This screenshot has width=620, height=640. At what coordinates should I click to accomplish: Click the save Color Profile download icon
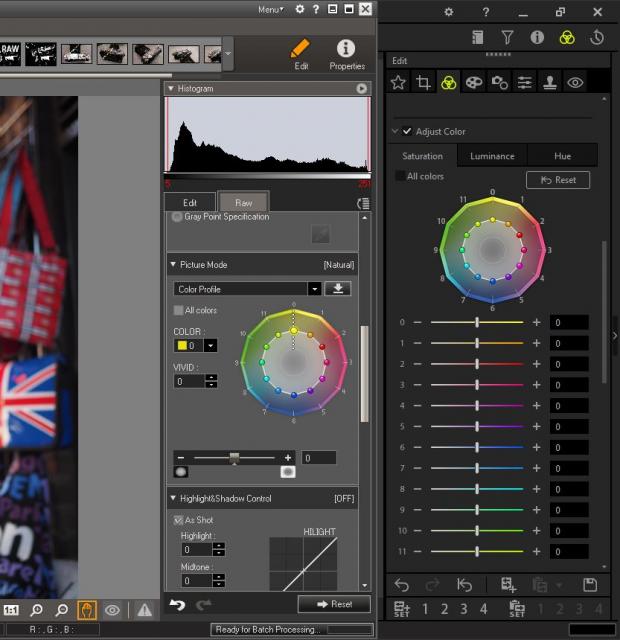pos(338,289)
